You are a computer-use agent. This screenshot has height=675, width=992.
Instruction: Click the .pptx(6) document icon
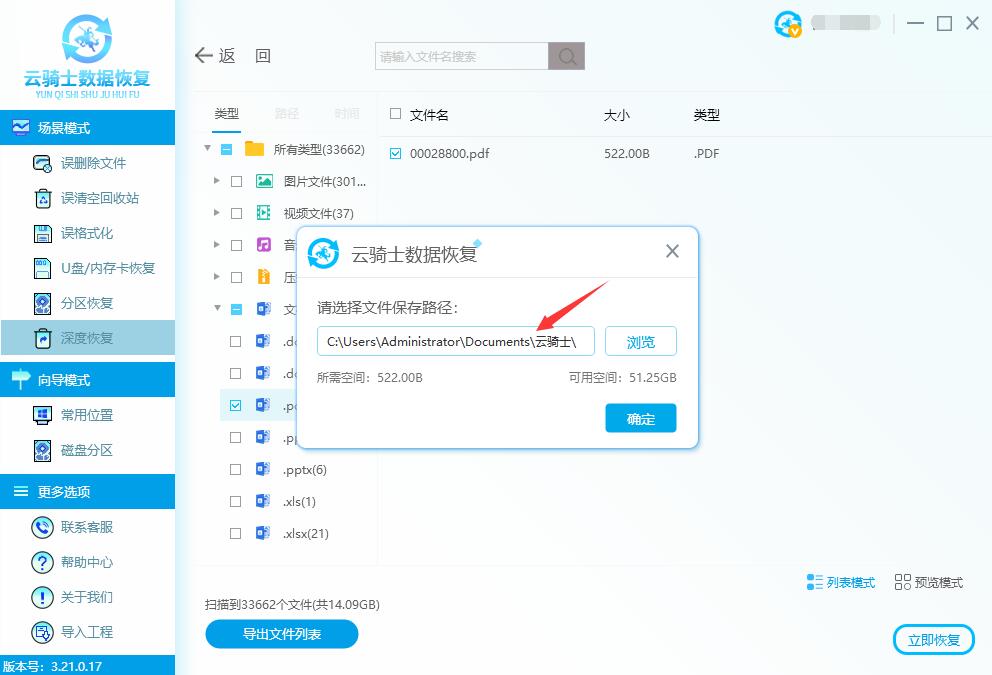263,469
